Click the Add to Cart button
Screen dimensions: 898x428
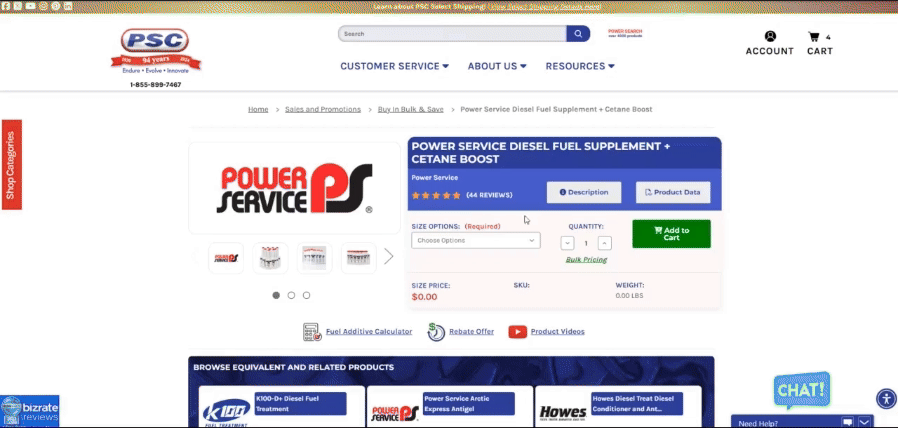point(671,234)
